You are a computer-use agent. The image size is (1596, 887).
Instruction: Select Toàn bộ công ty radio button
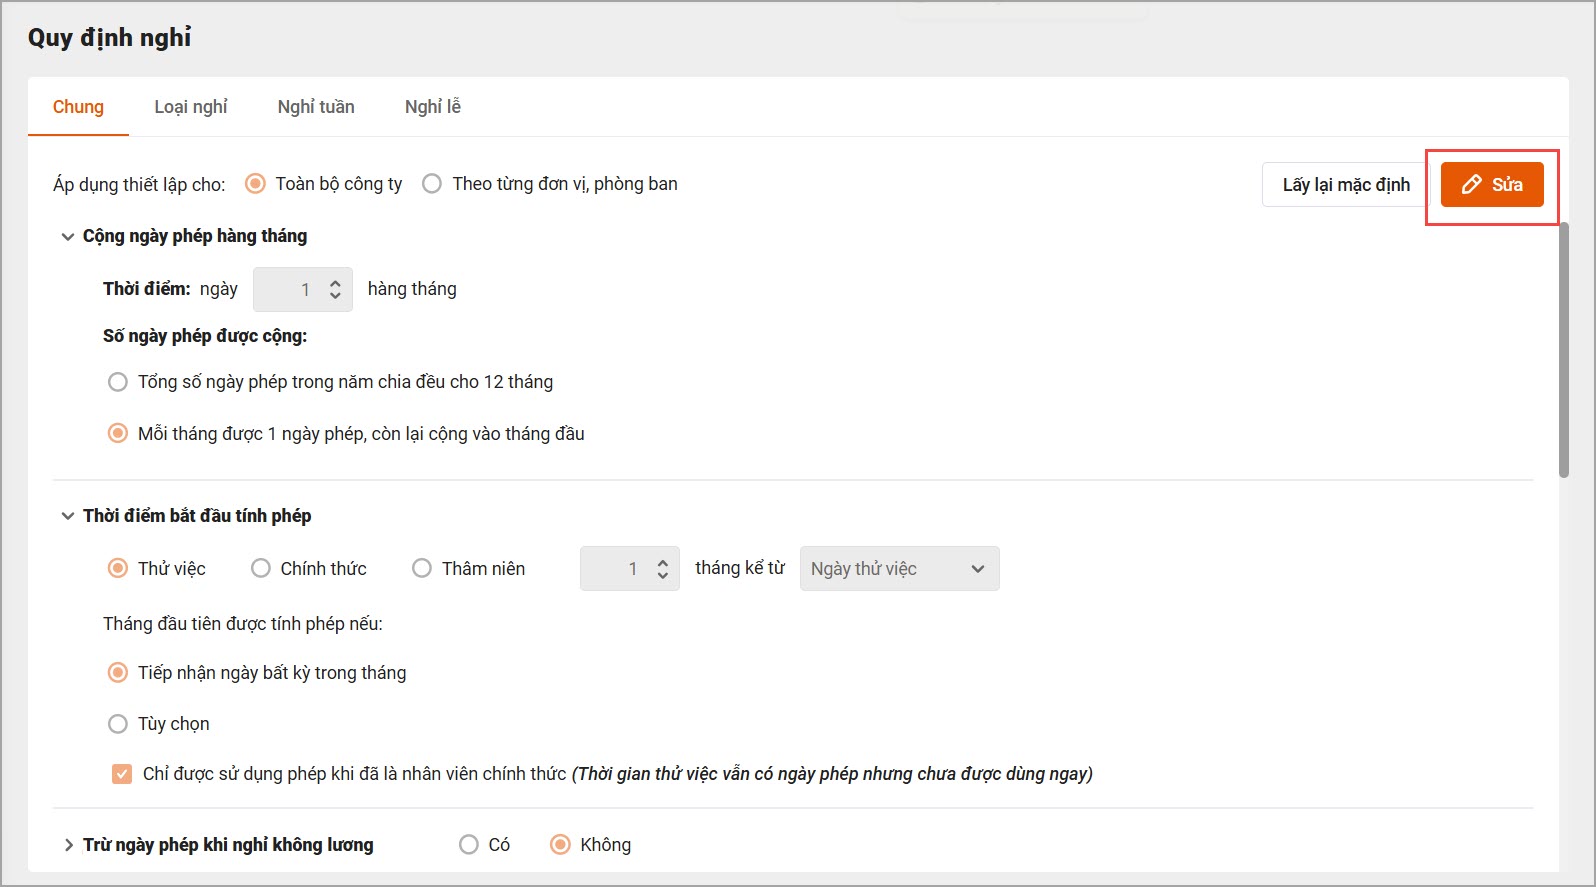click(256, 184)
